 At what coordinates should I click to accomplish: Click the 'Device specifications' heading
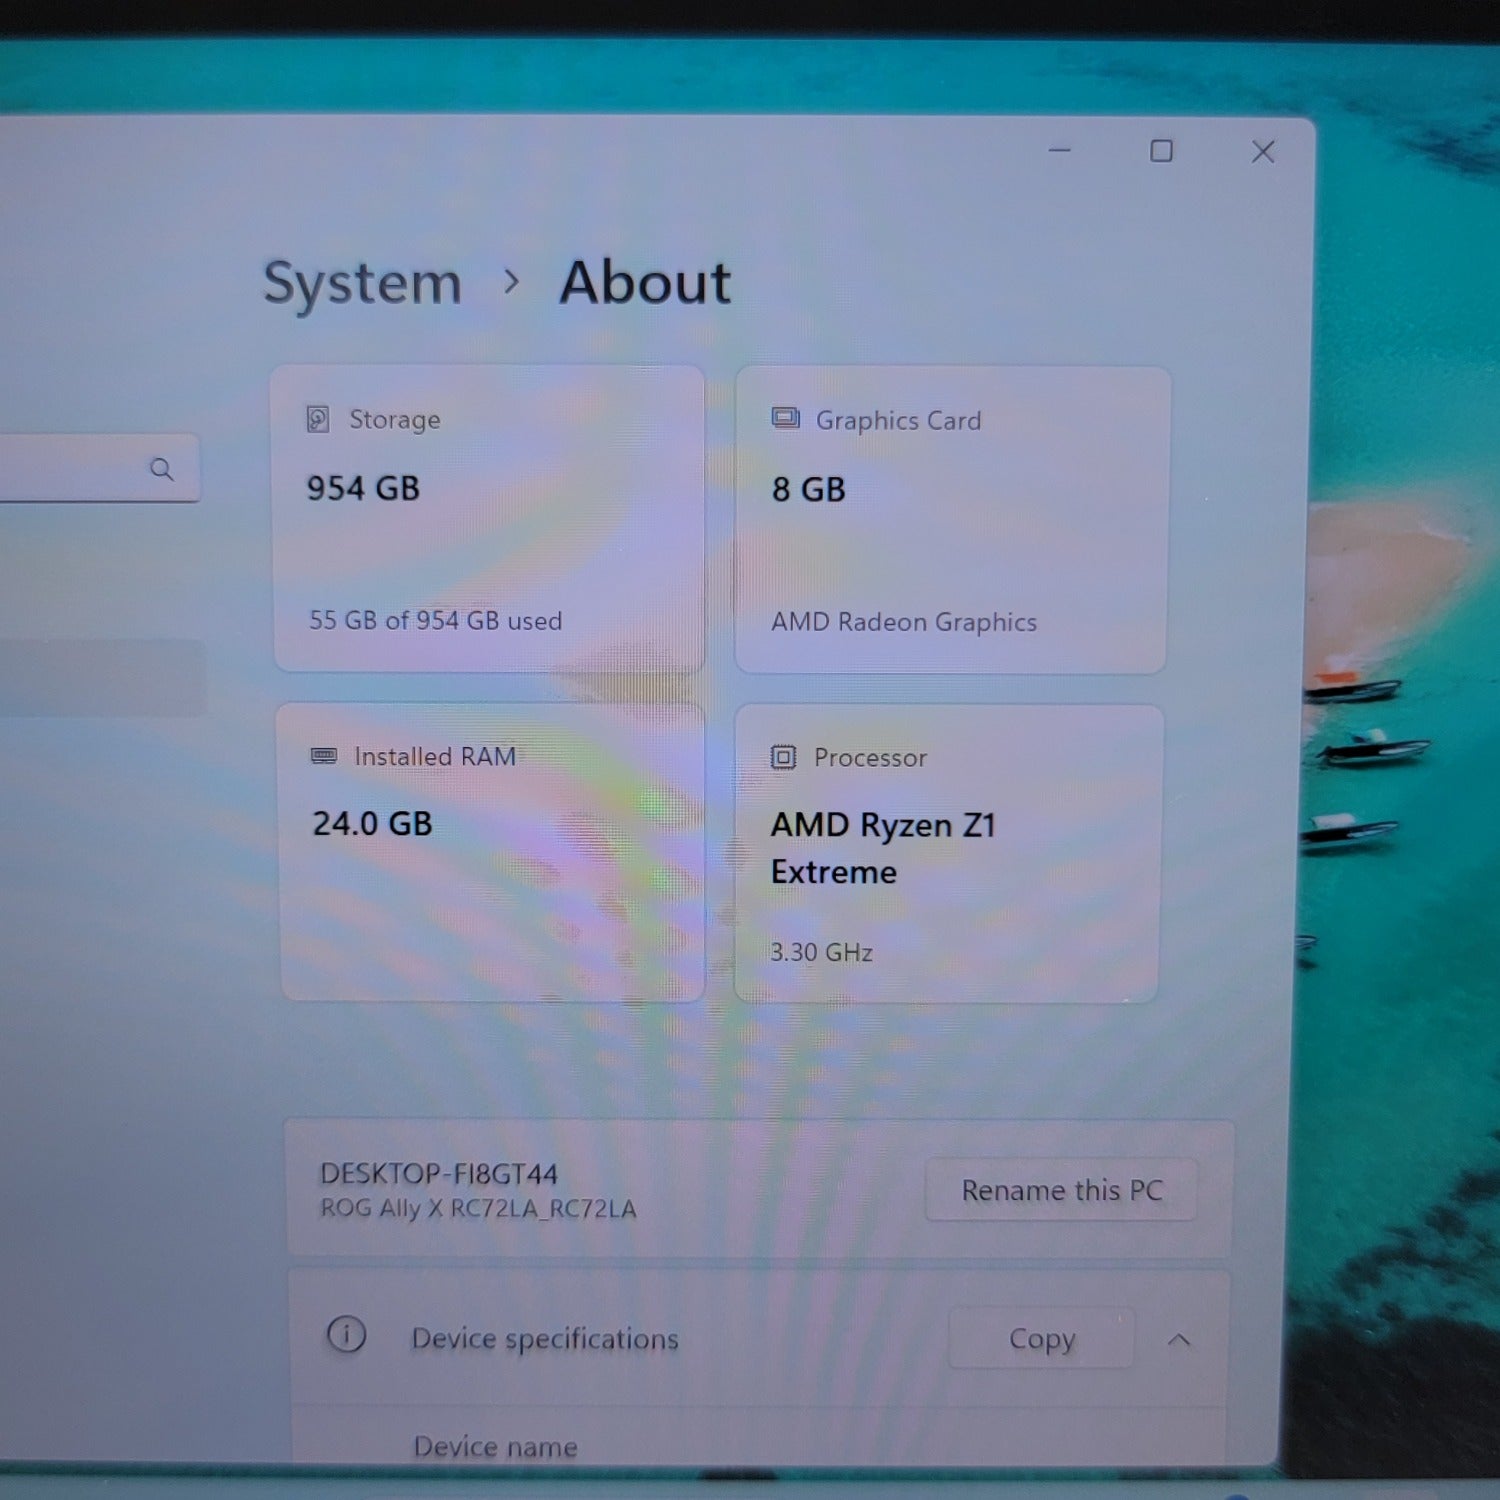pos(545,1338)
